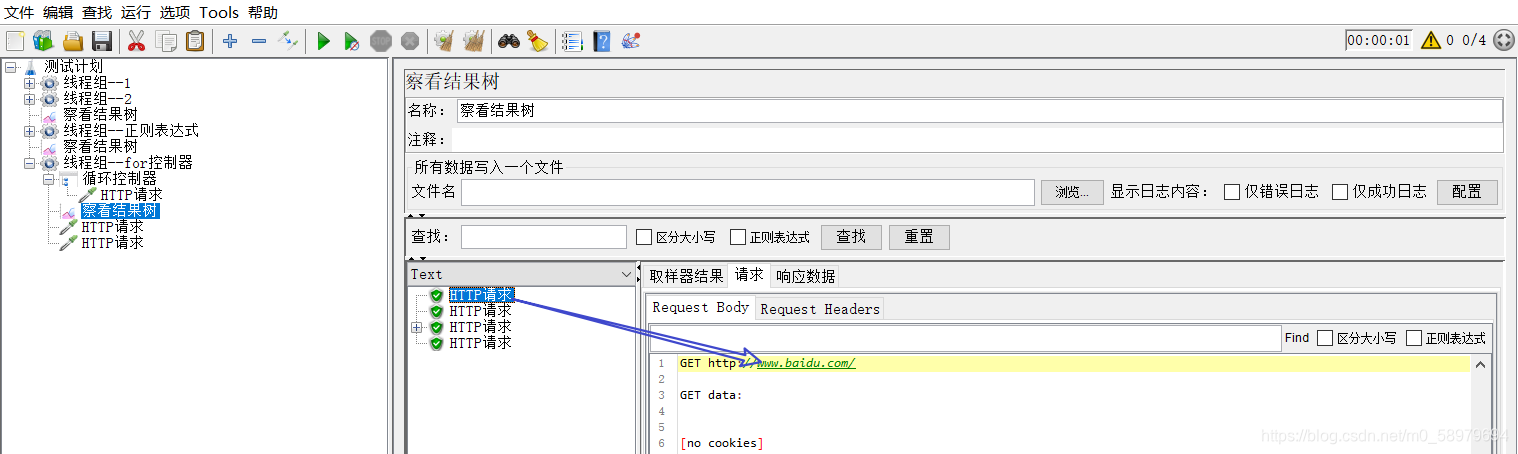This screenshot has height=454, width=1518.
Task: Click www.baidu.com link in request body
Action: coord(806,363)
